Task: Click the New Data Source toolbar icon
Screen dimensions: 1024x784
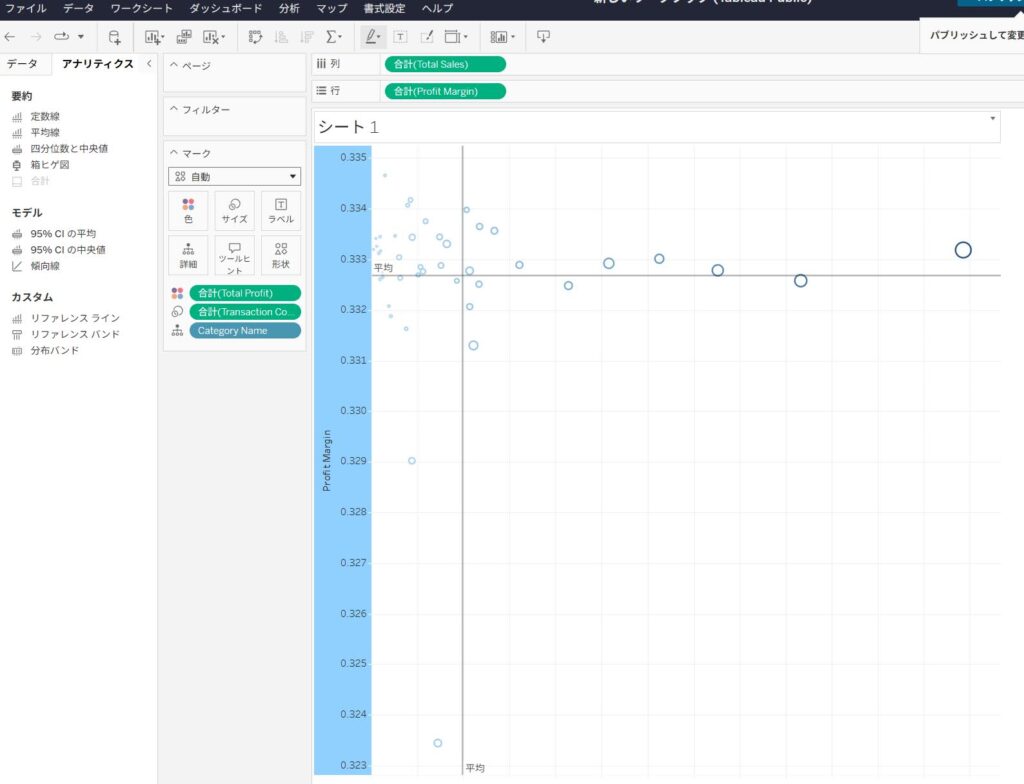Action: [x=114, y=37]
